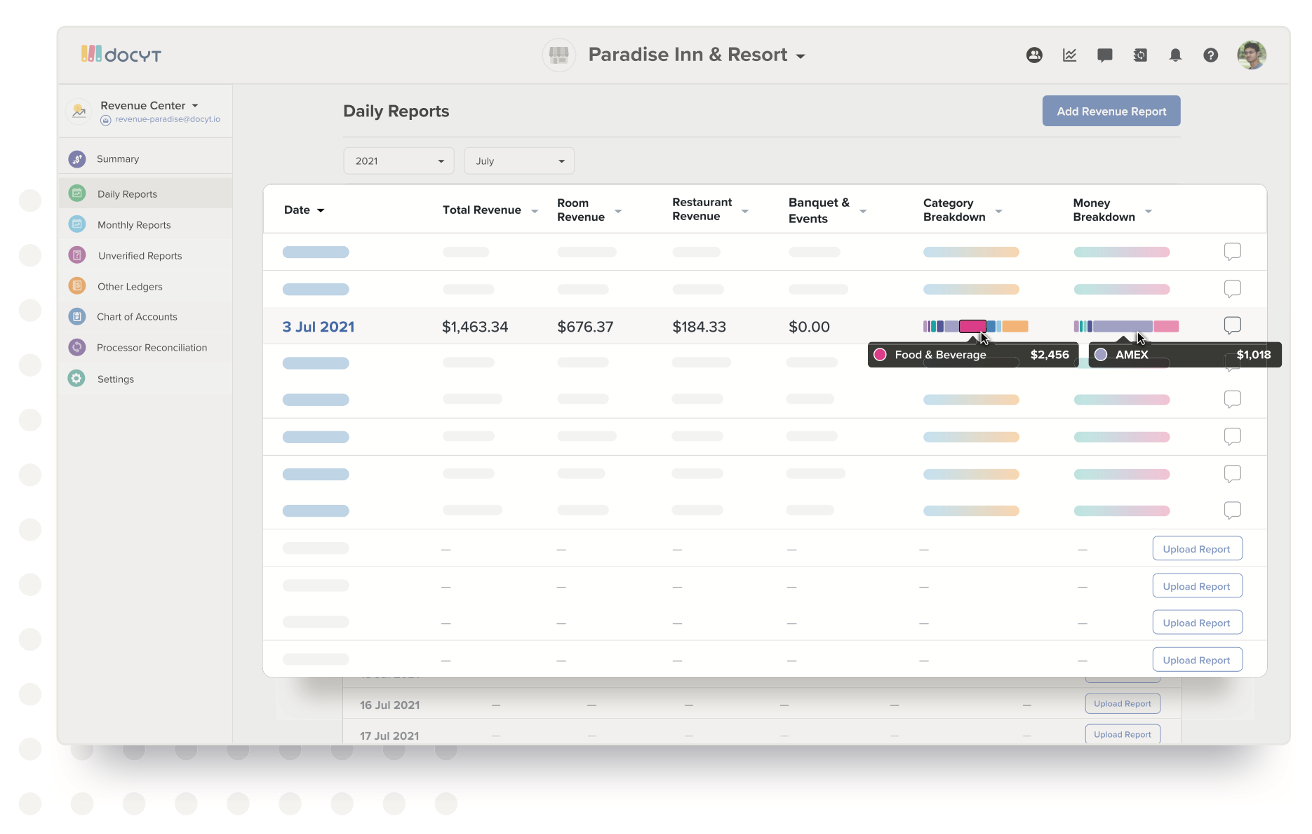Screen dimensions: 1312x834
Task: Click the Banquet & Events column sort arrow
Action: 863,211
